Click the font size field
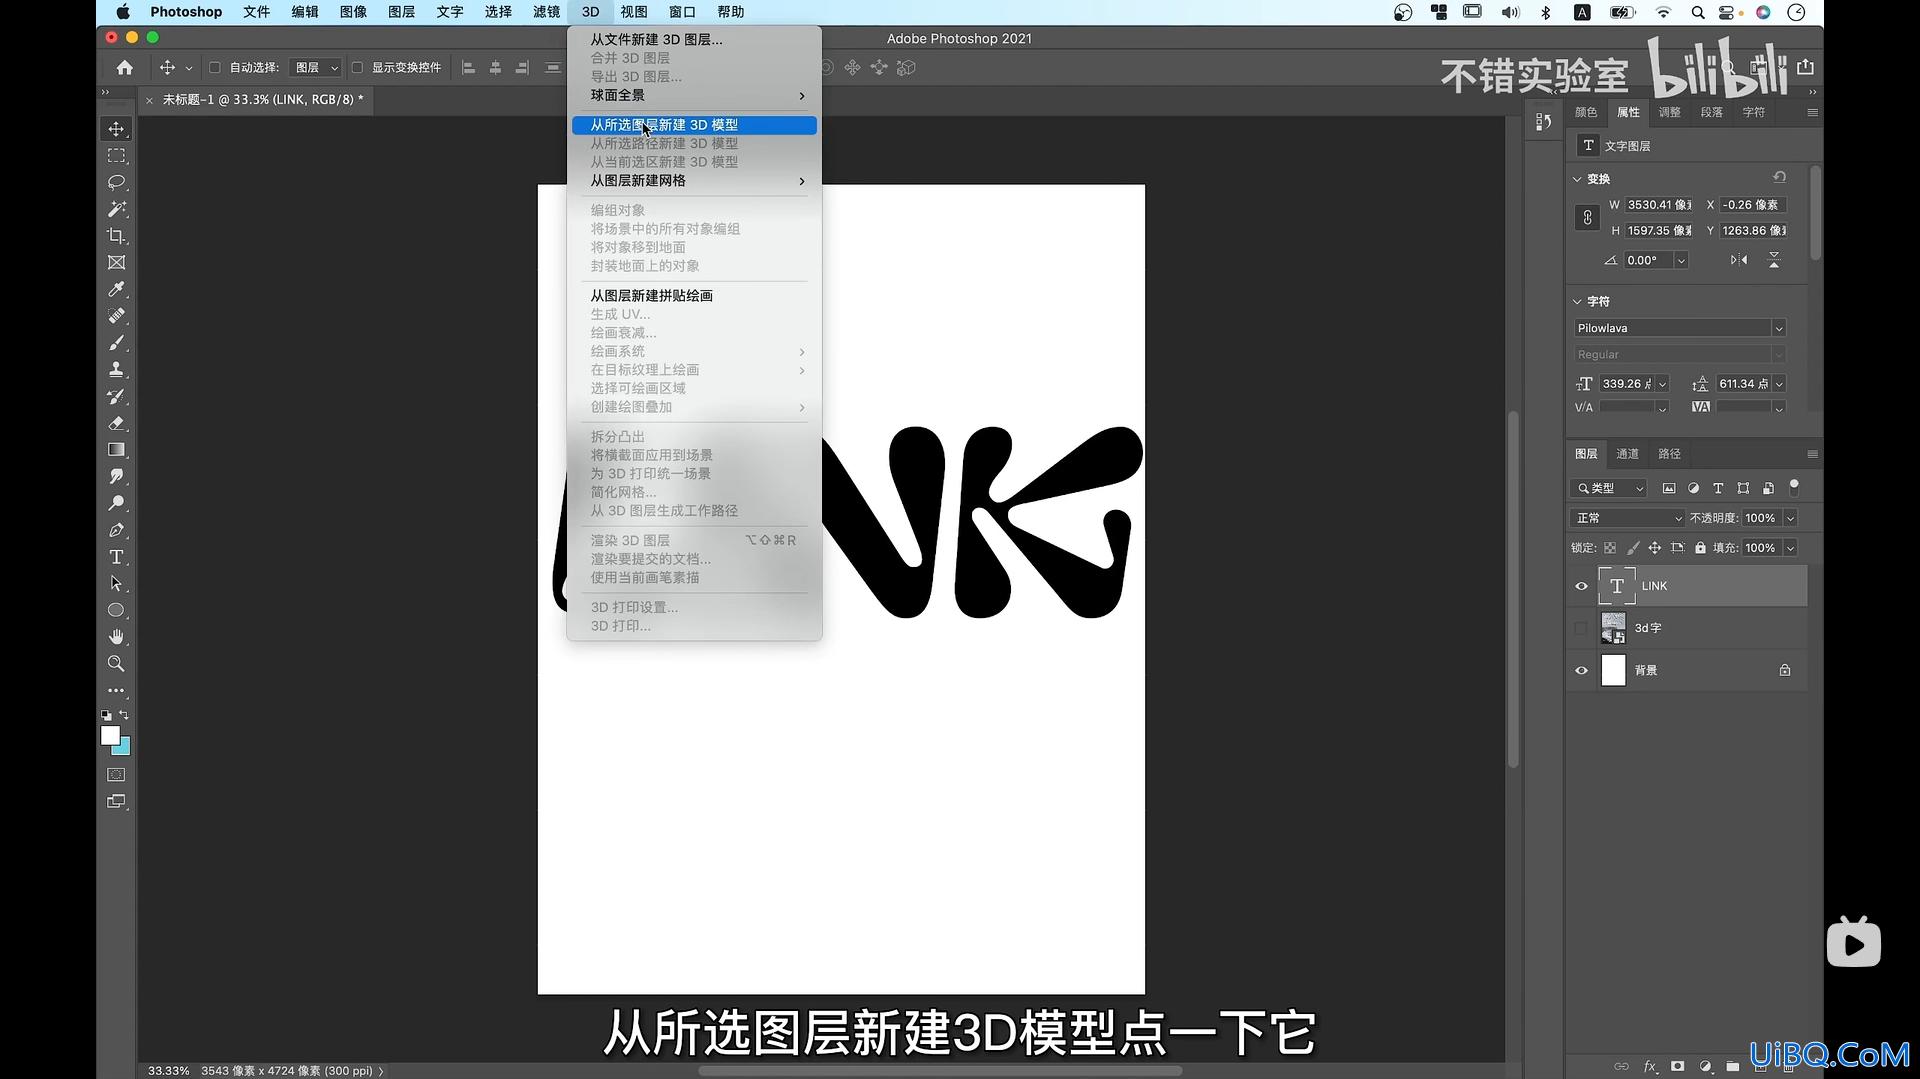 pos(1627,384)
